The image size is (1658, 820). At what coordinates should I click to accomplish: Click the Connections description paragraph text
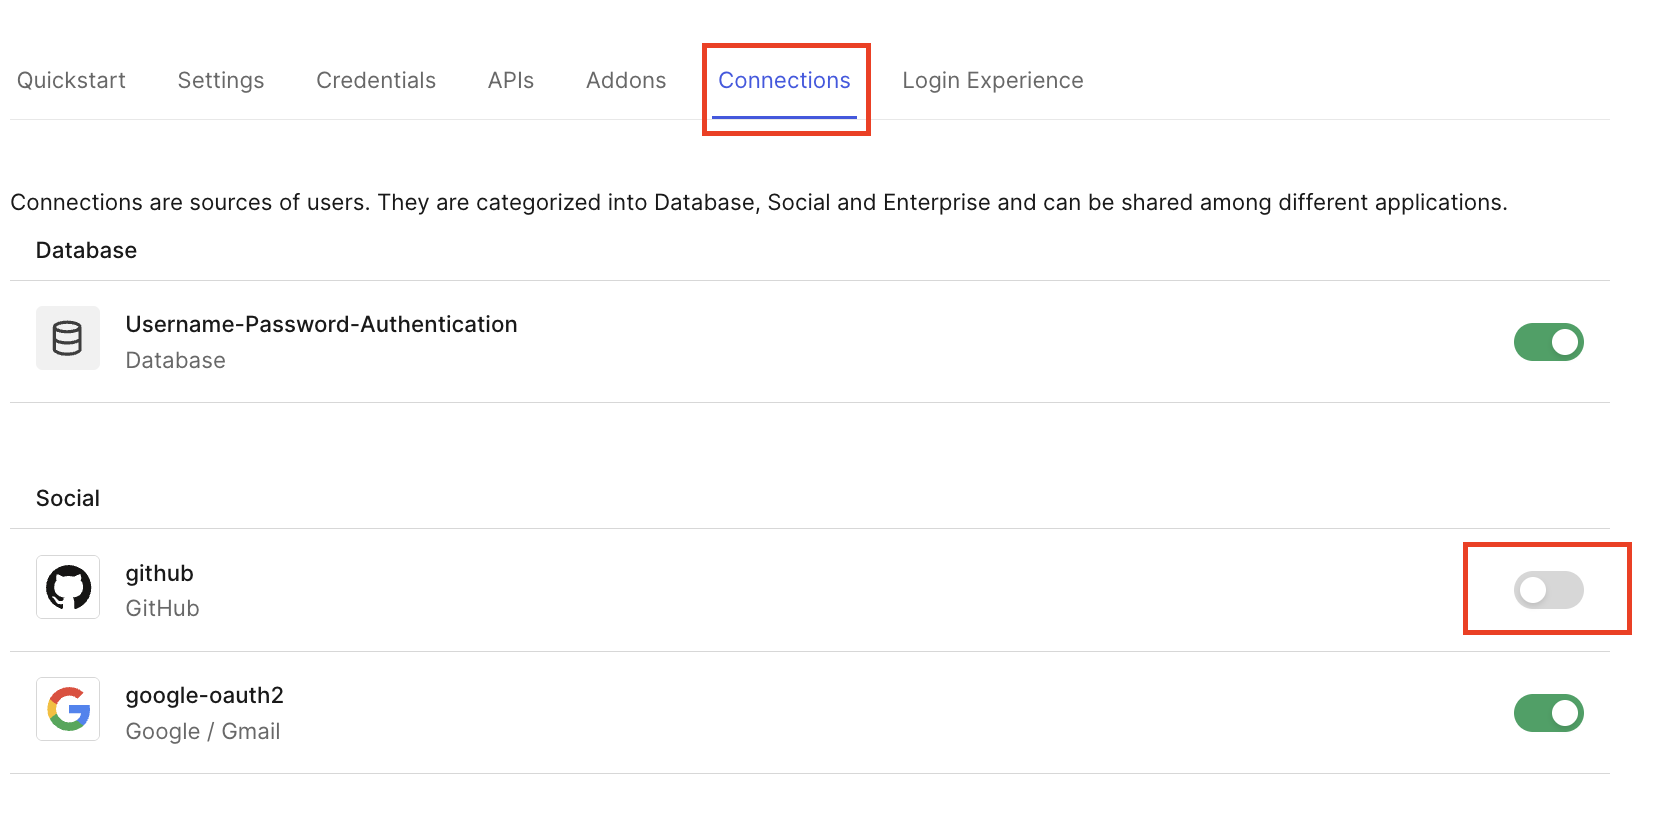(759, 202)
